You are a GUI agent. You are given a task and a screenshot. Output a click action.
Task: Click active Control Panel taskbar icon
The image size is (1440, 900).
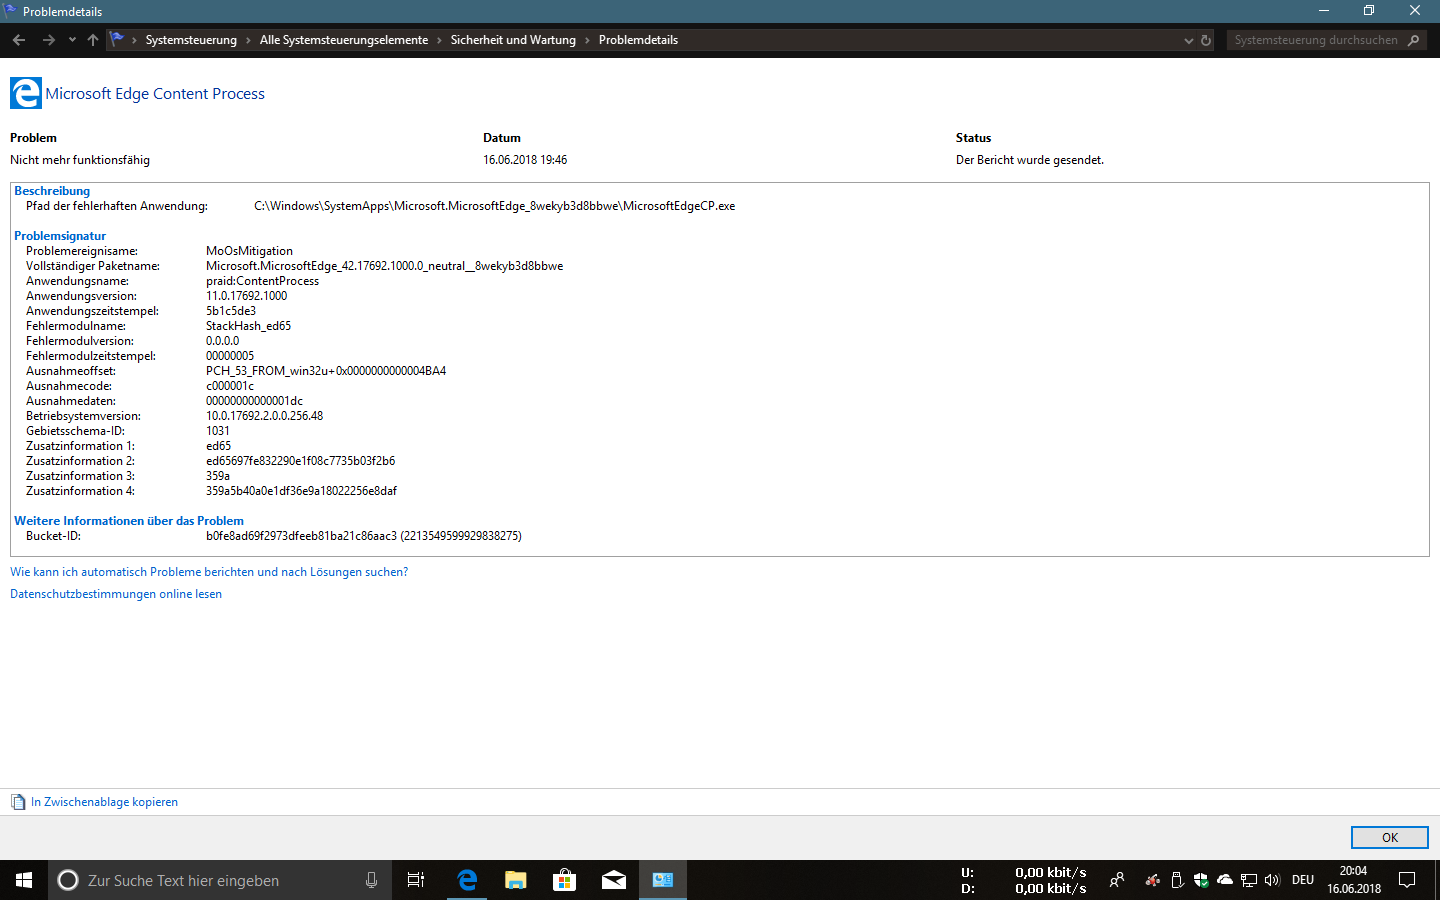coord(662,880)
